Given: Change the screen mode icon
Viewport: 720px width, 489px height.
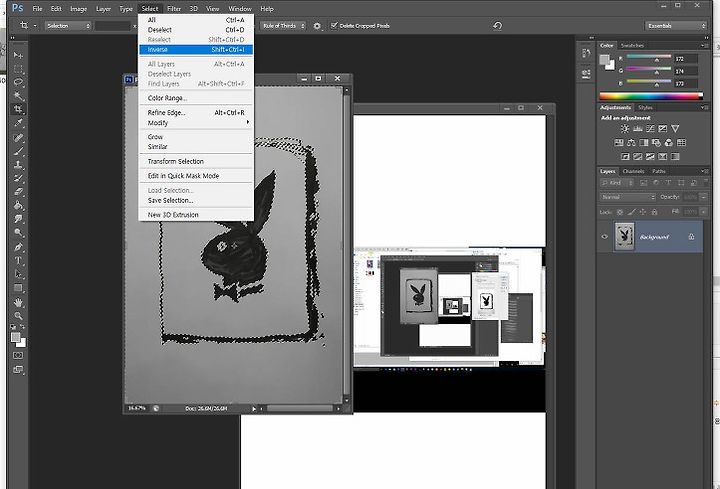Looking at the screenshot, I should pos(18,369).
